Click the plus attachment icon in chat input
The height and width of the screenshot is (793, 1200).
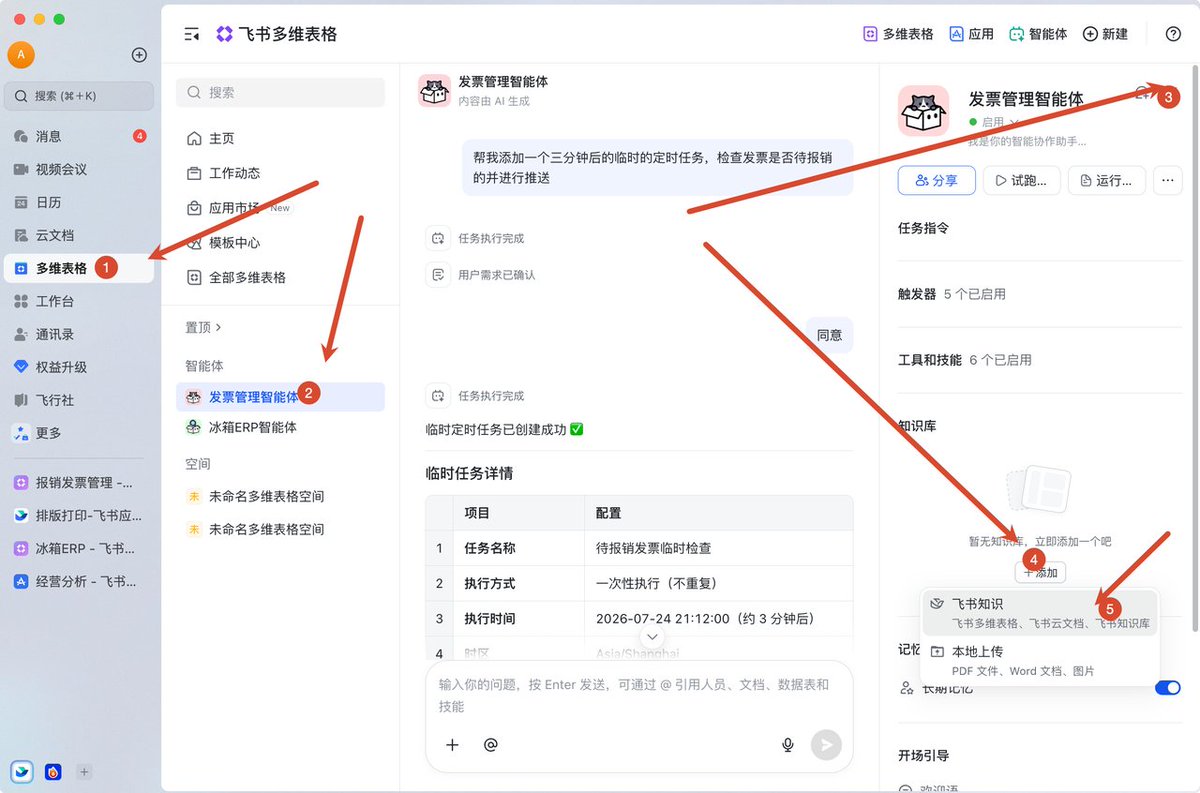[x=452, y=745]
